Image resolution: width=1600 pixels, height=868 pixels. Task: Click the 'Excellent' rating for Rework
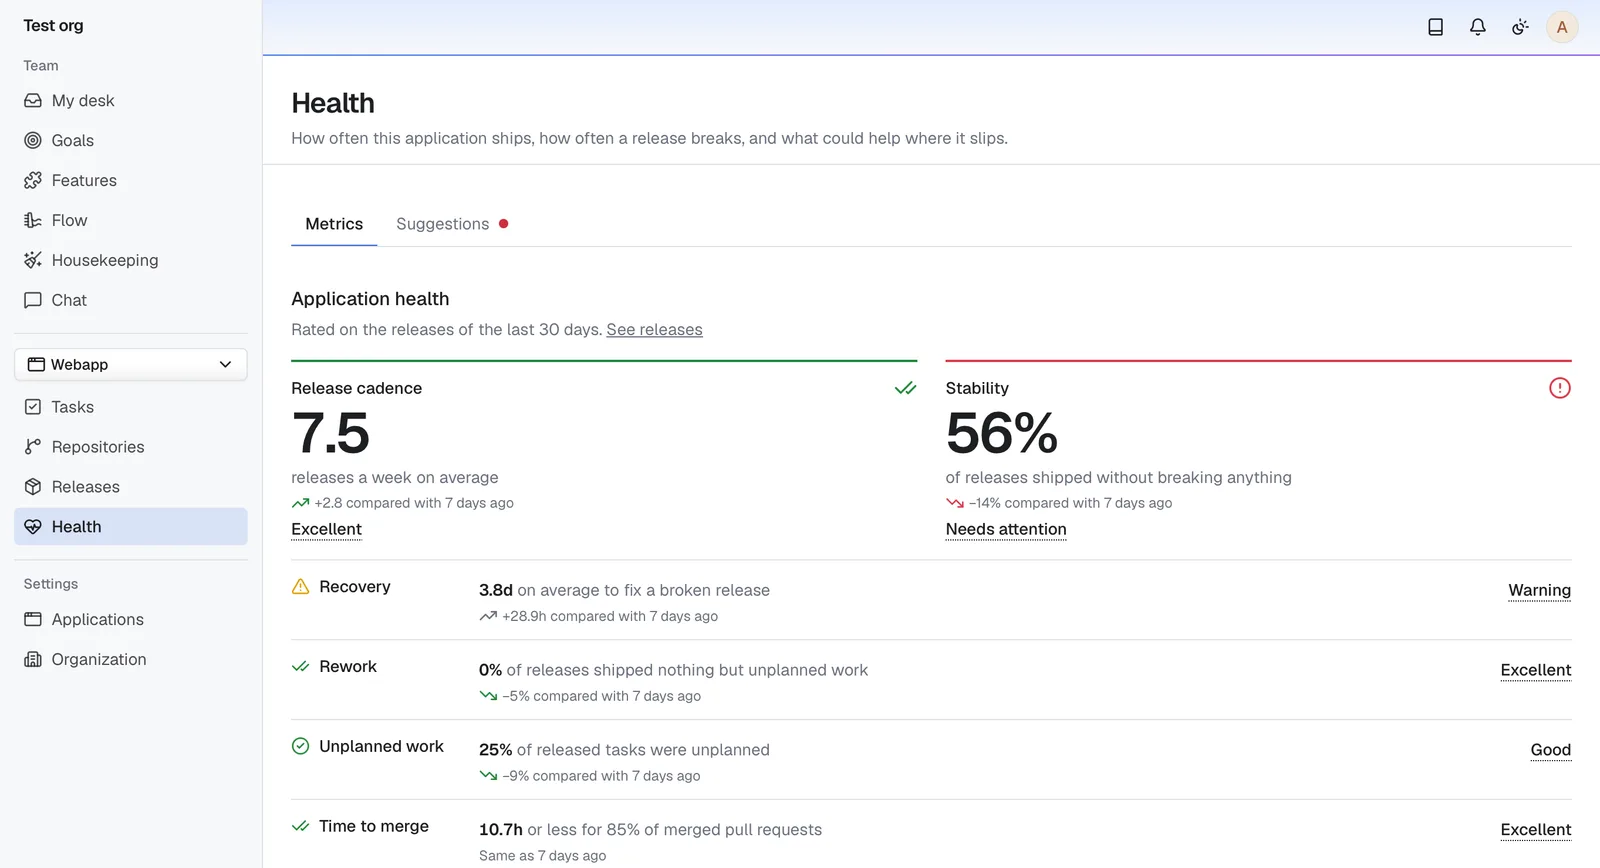tap(1536, 670)
